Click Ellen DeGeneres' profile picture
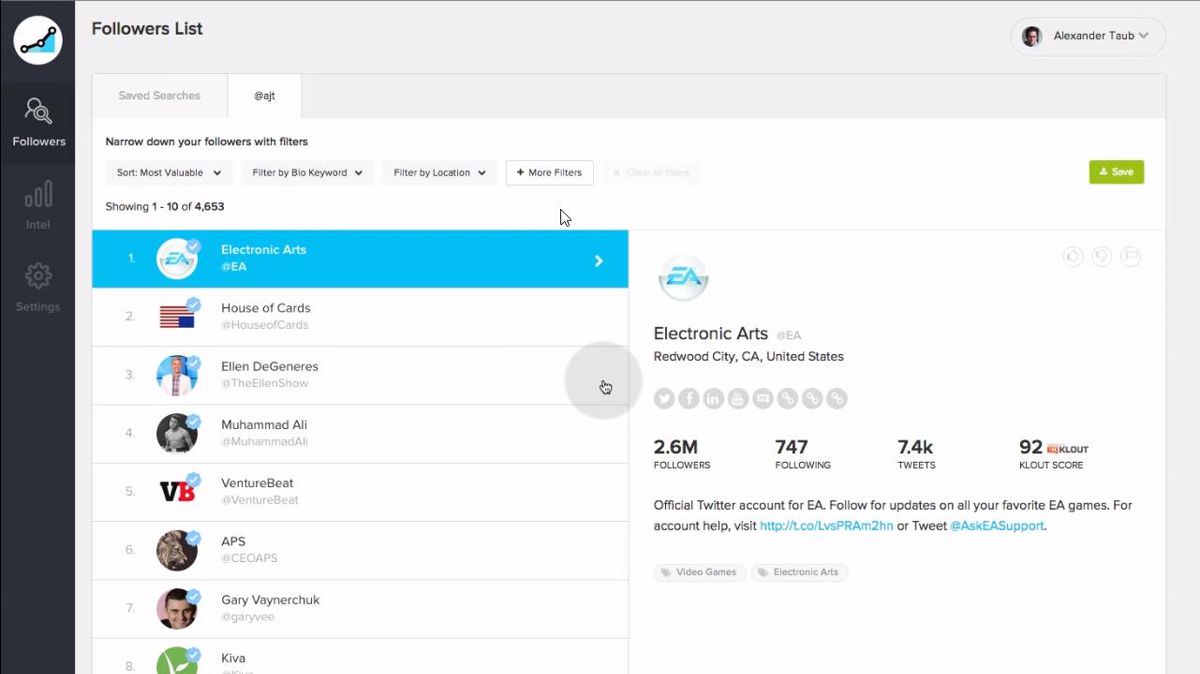The image size is (1200, 674). click(x=177, y=375)
